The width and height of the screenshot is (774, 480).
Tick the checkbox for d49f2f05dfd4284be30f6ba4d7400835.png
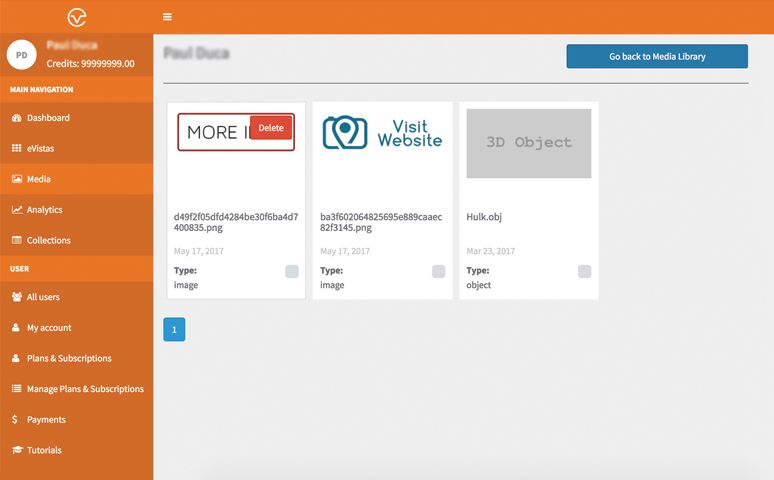[291, 271]
